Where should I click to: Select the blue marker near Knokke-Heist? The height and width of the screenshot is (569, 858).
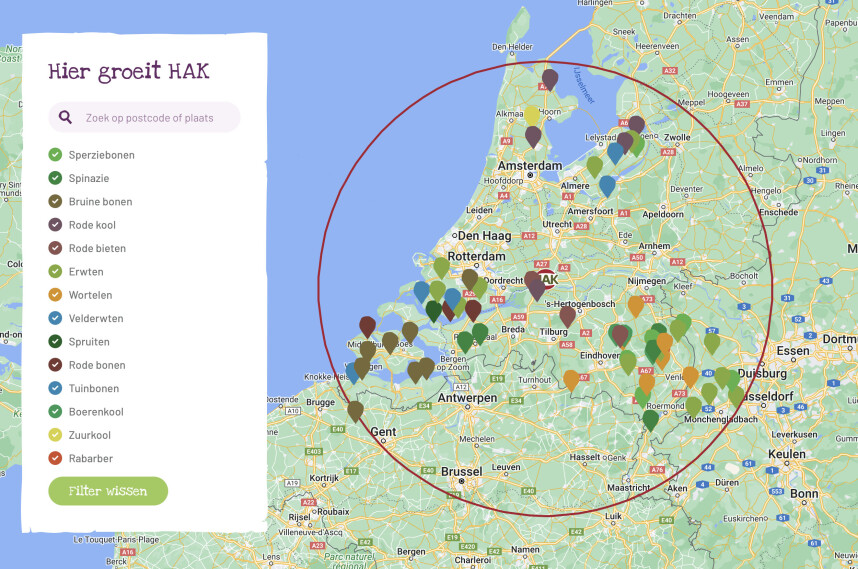pos(352,373)
